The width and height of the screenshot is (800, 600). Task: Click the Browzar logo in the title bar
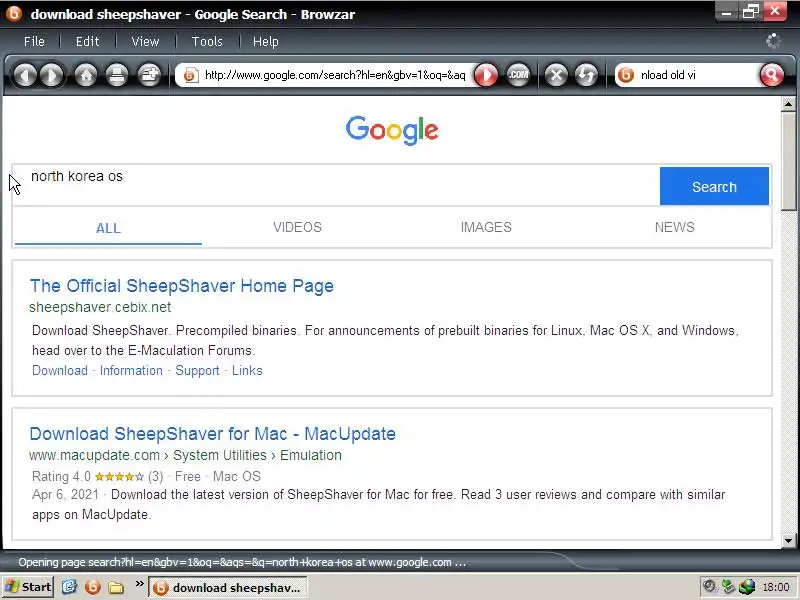[14, 14]
